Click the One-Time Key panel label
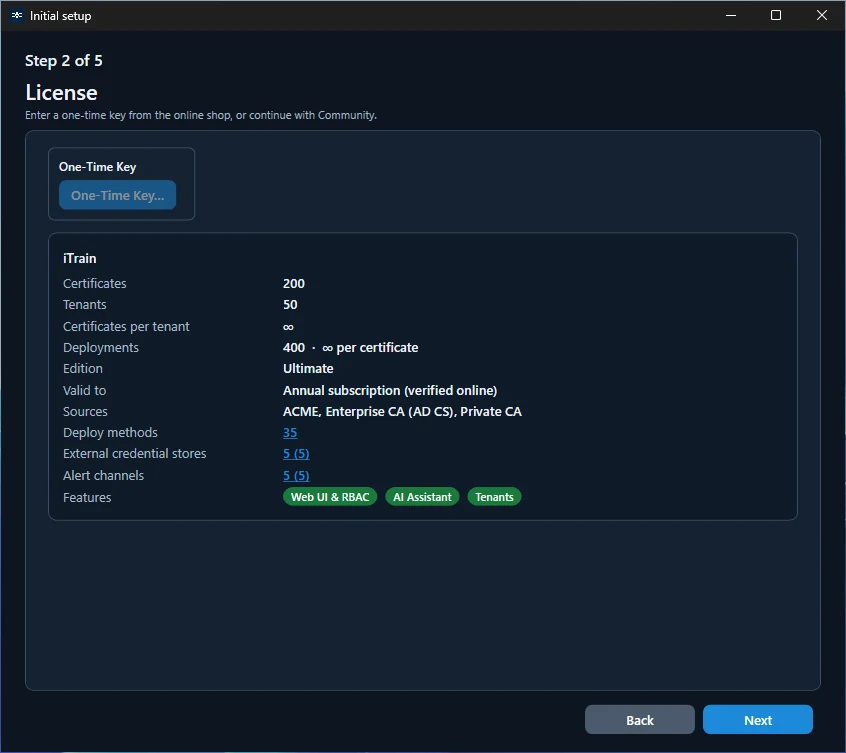Screen dimensions: 846x753 (x=97, y=167)
